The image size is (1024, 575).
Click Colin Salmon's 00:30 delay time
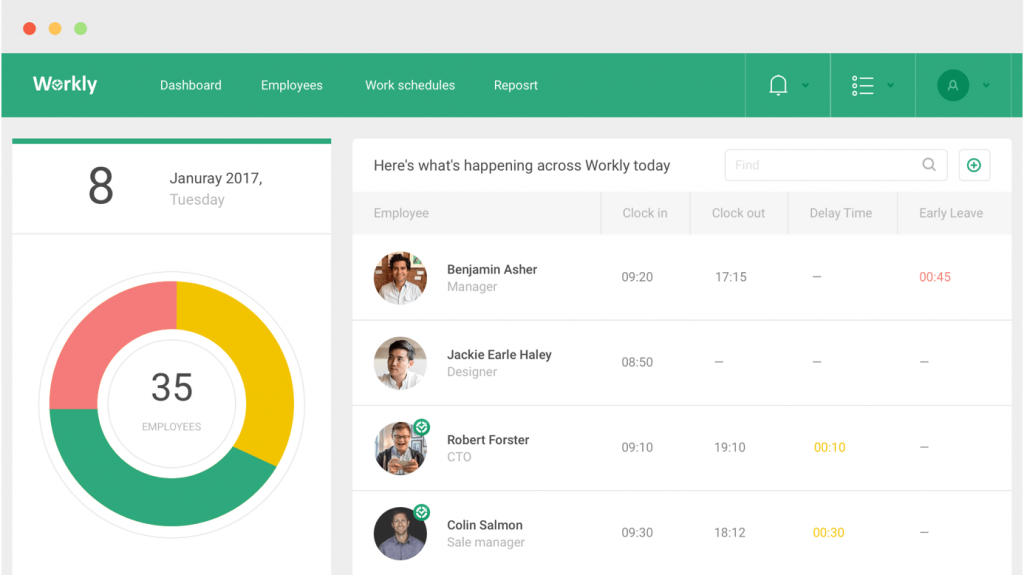828,533
